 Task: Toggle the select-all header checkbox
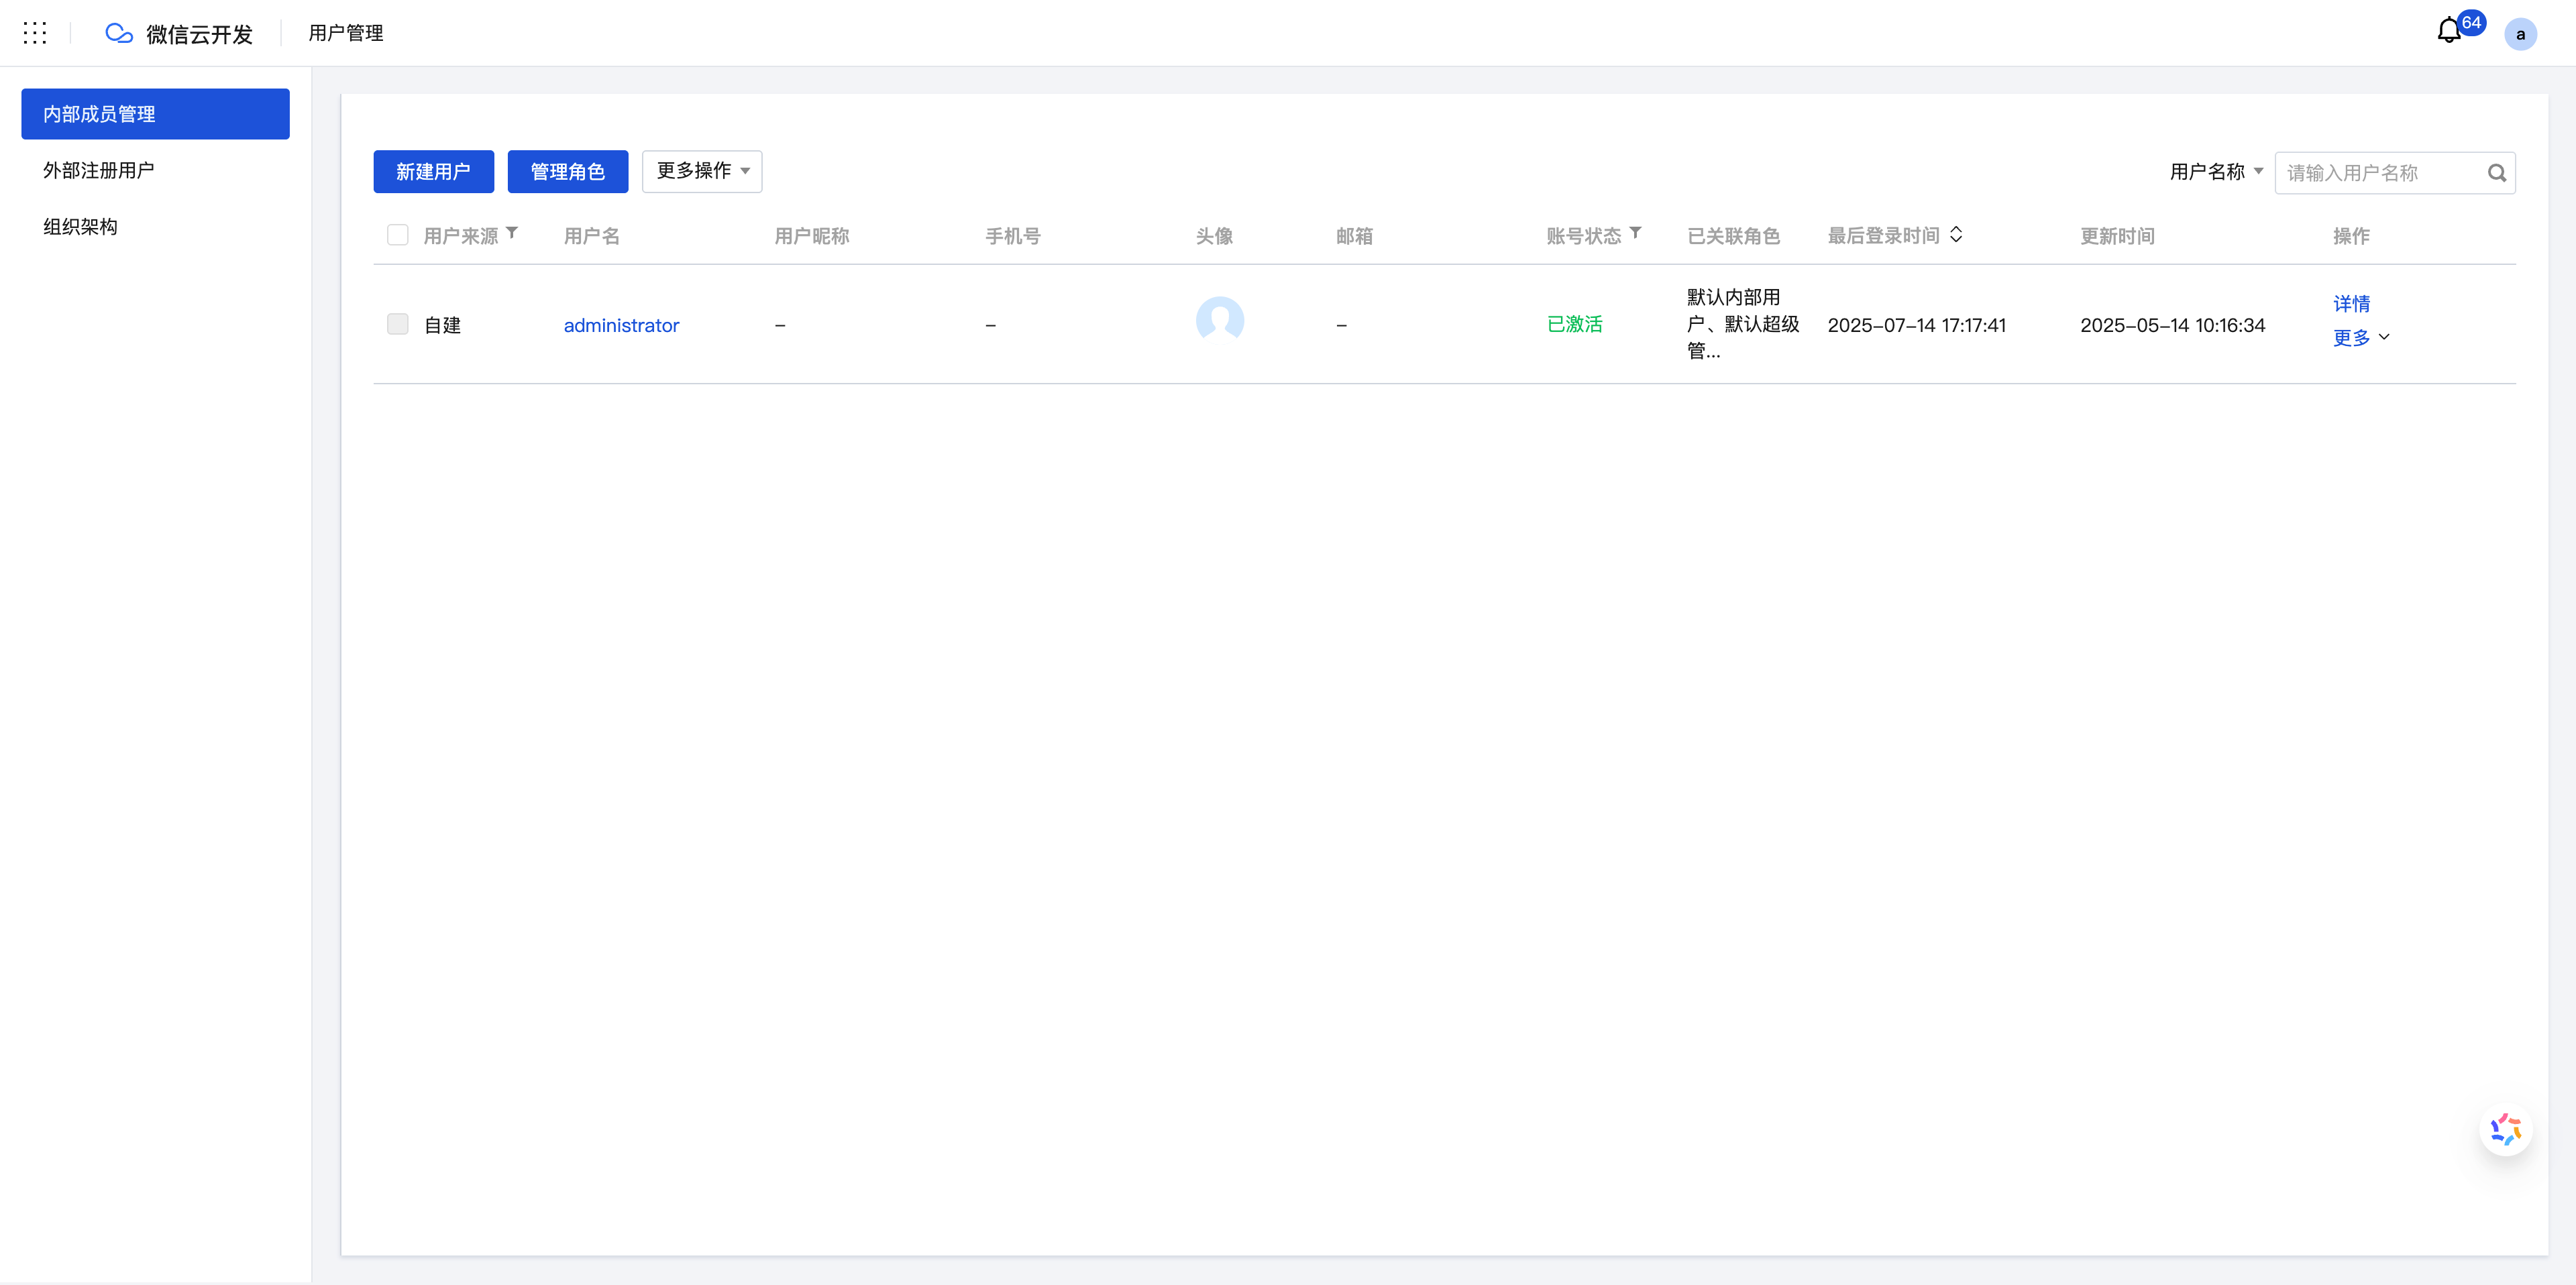[397, 235]
